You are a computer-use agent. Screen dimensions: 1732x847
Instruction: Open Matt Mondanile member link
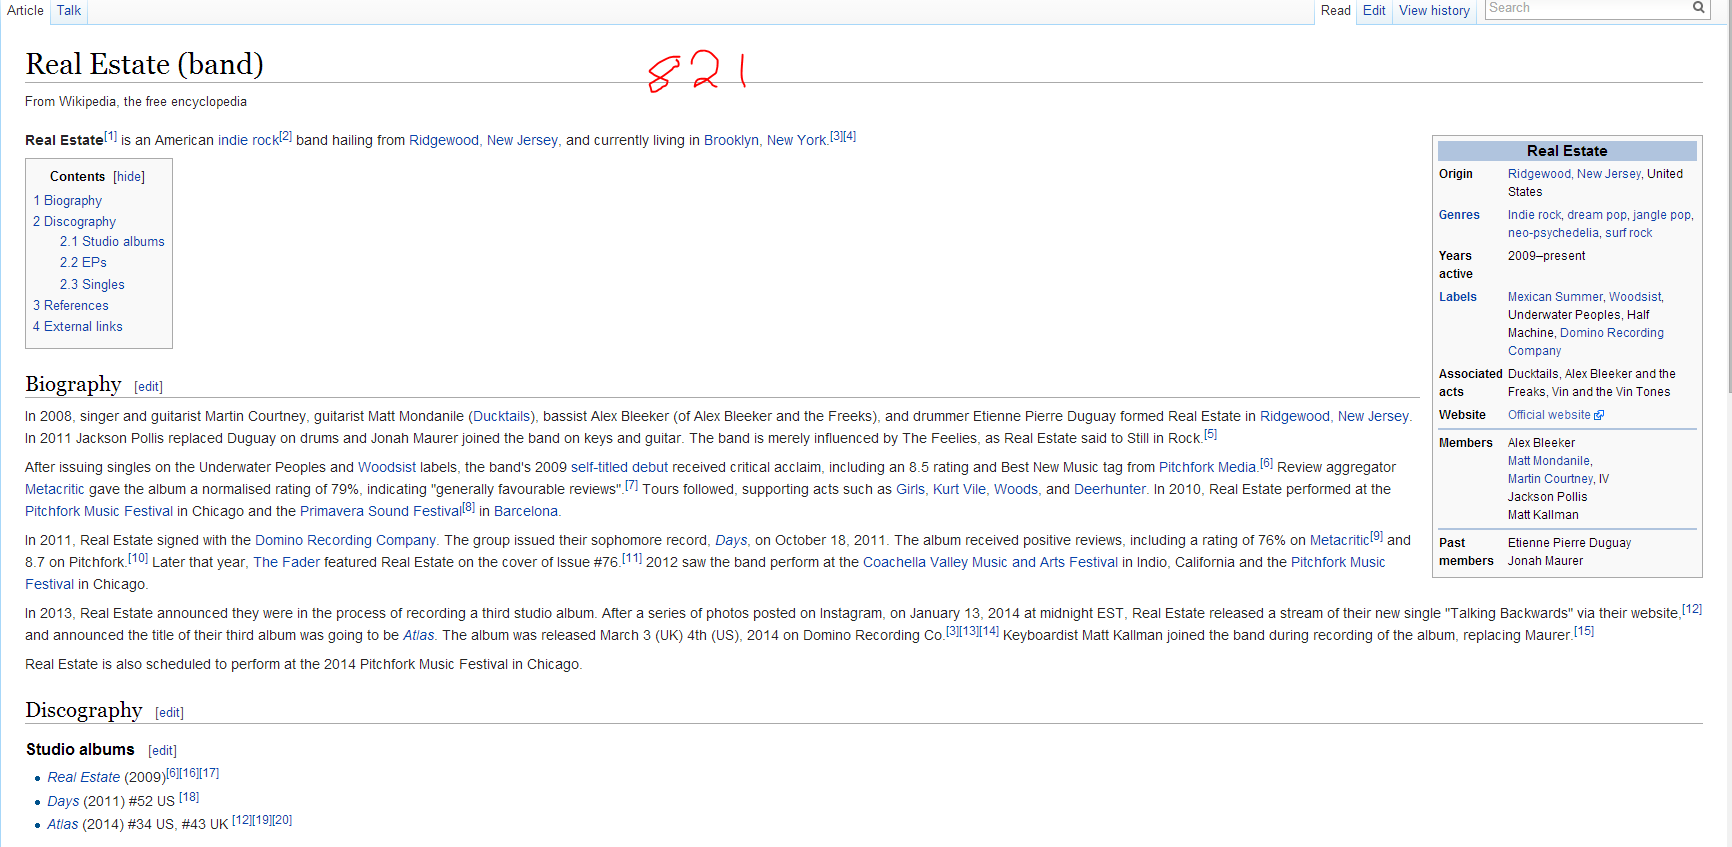click(1549, 461)
